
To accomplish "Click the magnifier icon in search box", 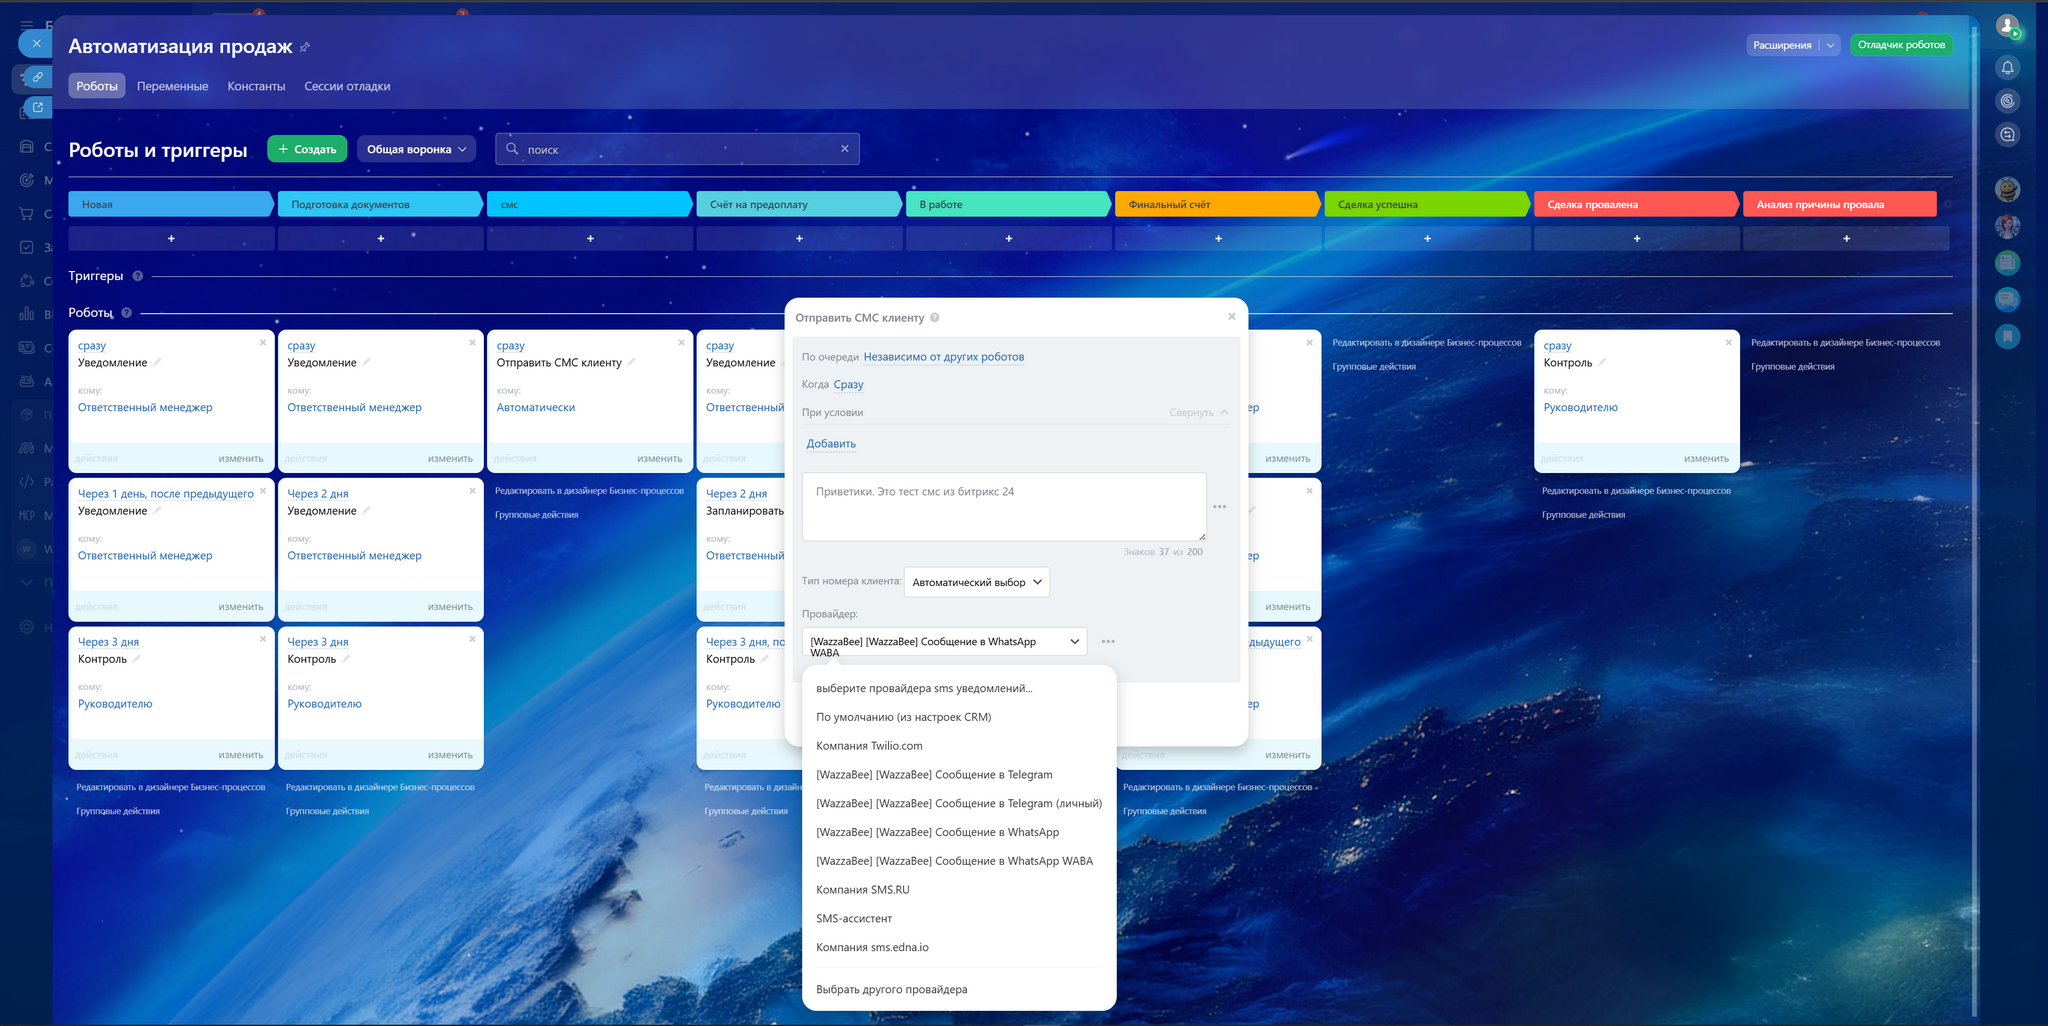I will click(x=512, y=149).
